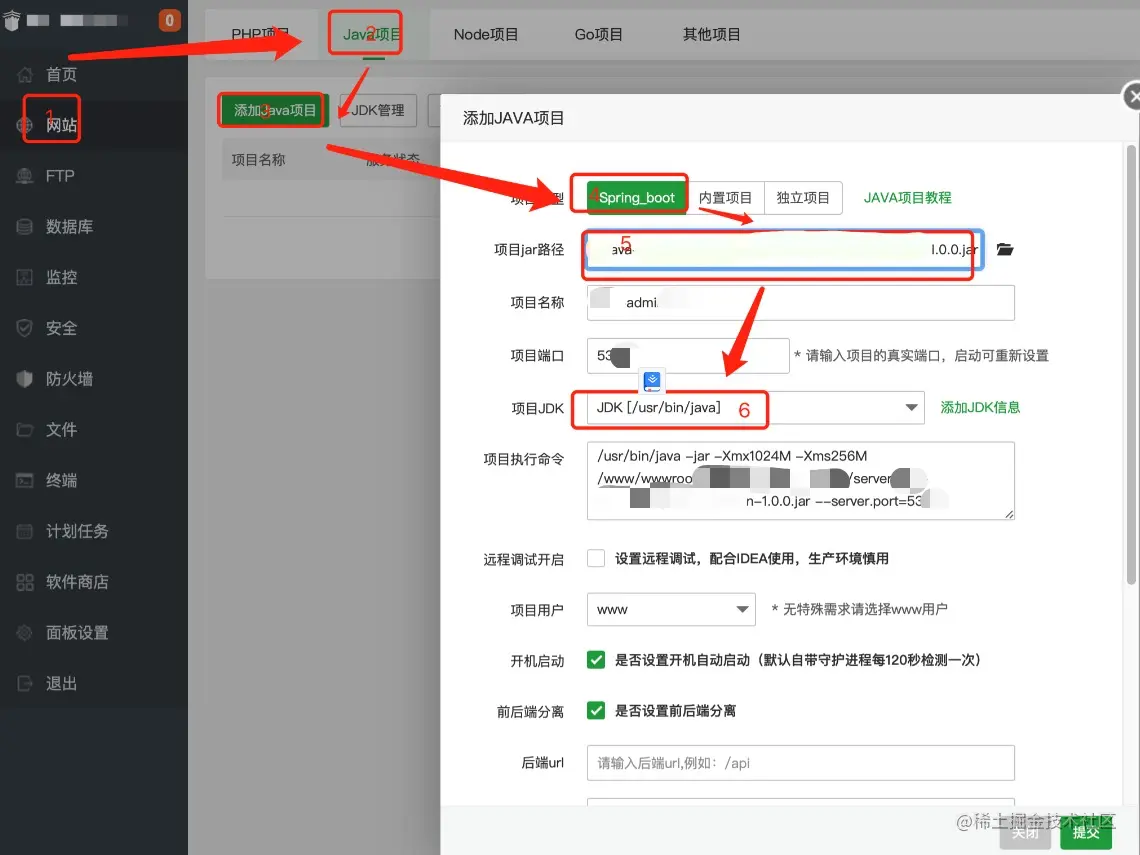1140x855 pixels.
Task: Select the Spring_boot project type
Action: [636, 198]
